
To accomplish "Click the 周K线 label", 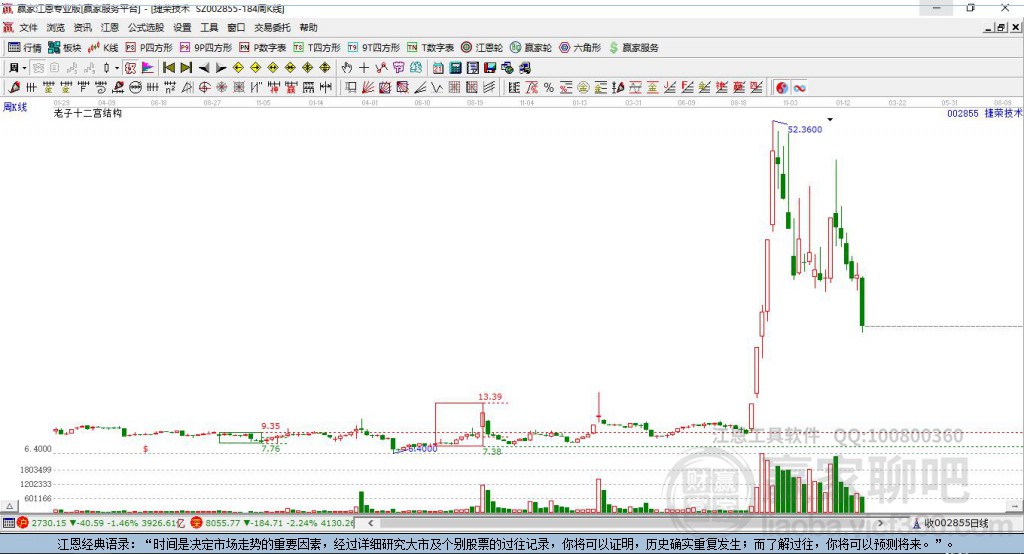I will tap(15, 107).
